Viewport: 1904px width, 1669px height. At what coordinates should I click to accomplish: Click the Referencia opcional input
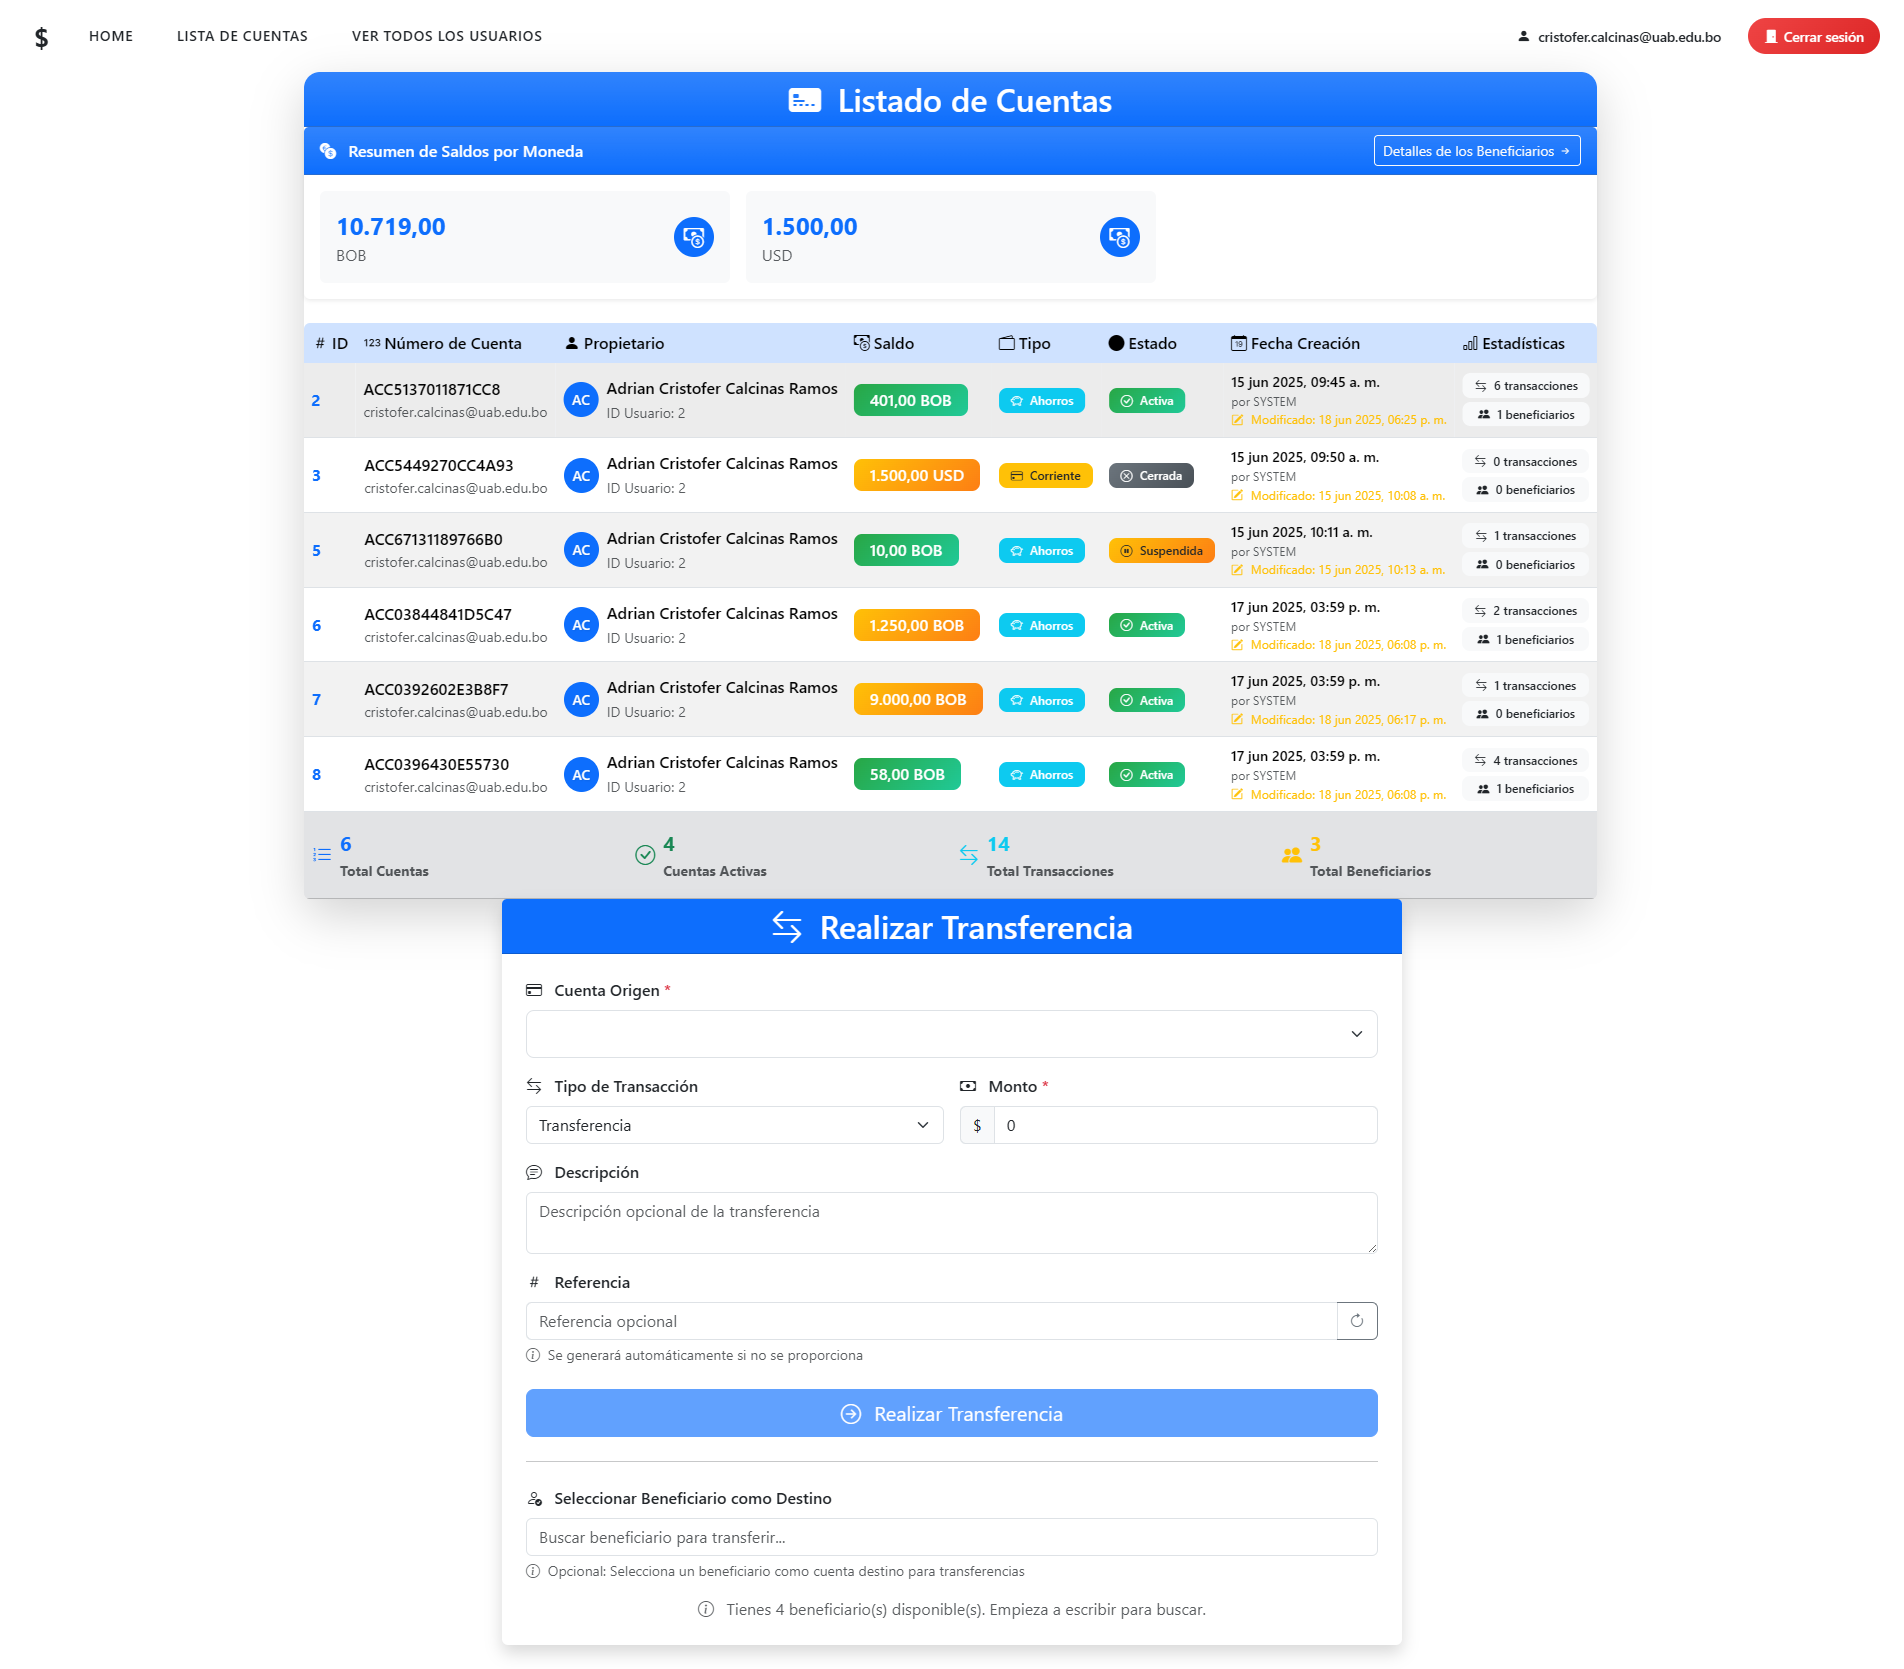point(931,1321)
